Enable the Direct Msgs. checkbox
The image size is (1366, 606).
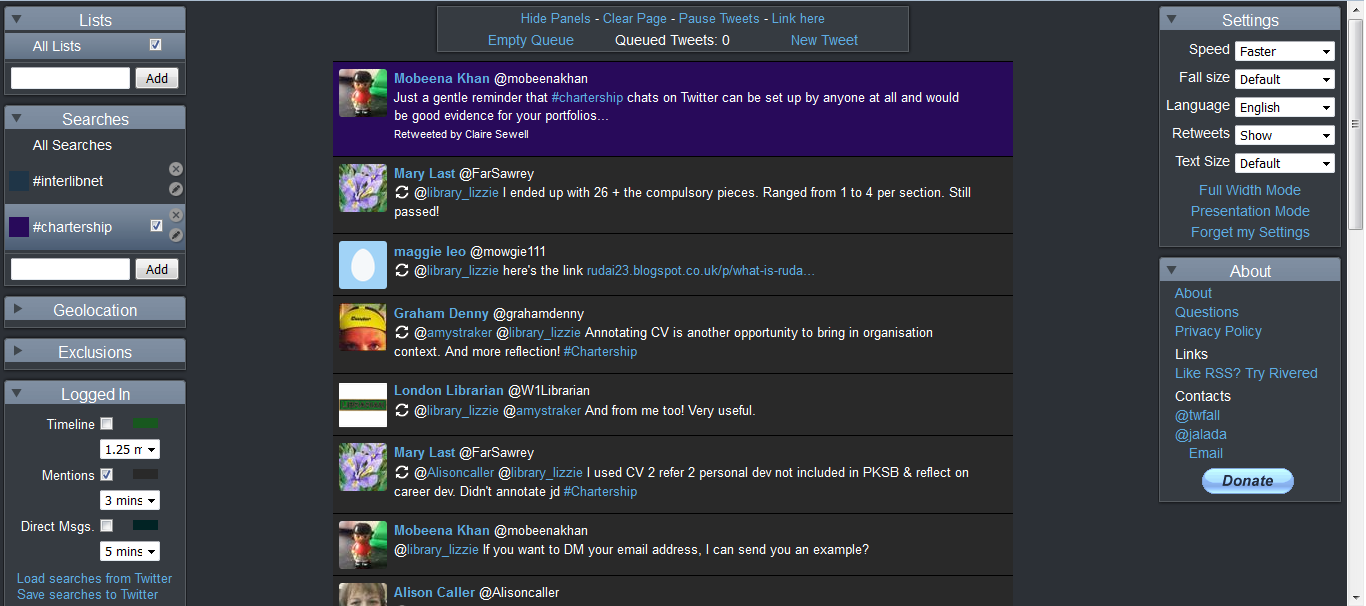tap(107, 526)
